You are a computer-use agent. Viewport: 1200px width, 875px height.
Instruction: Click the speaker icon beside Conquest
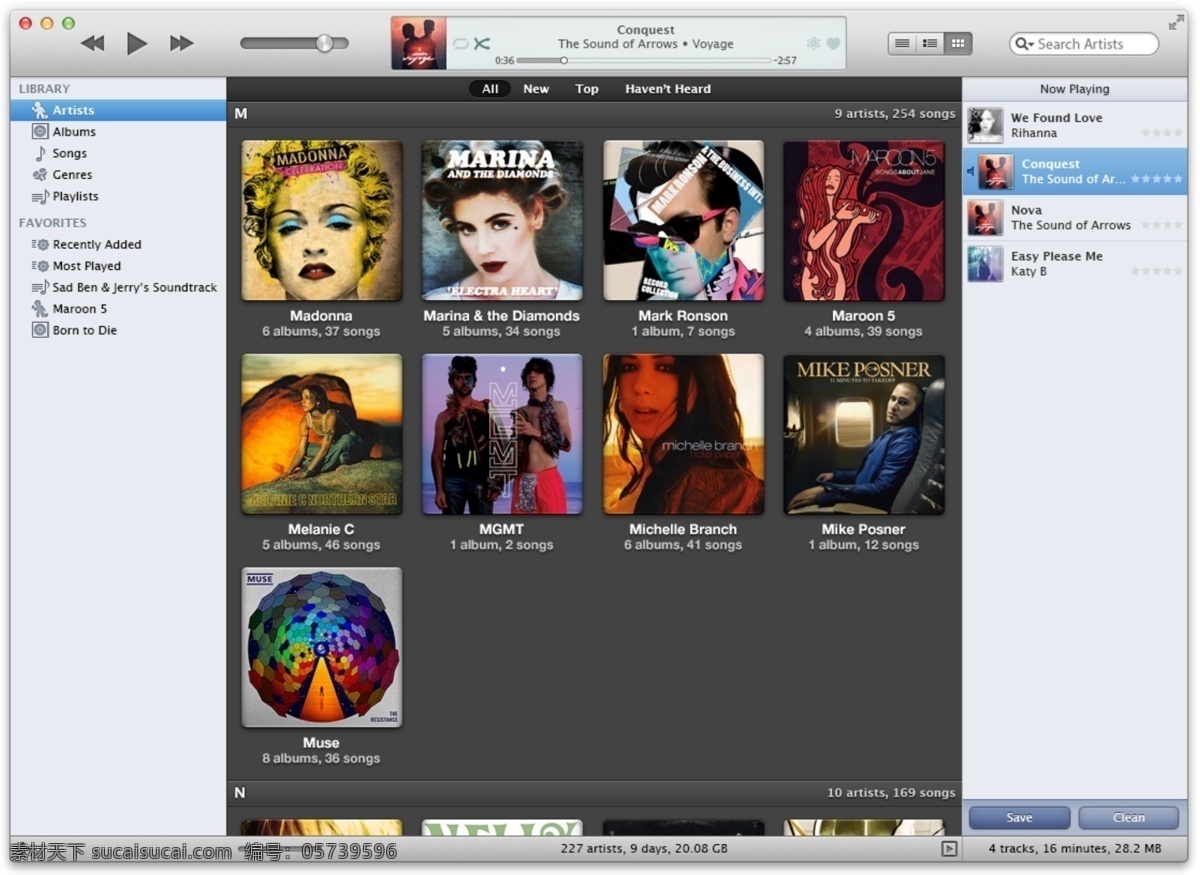click(971, 172)
